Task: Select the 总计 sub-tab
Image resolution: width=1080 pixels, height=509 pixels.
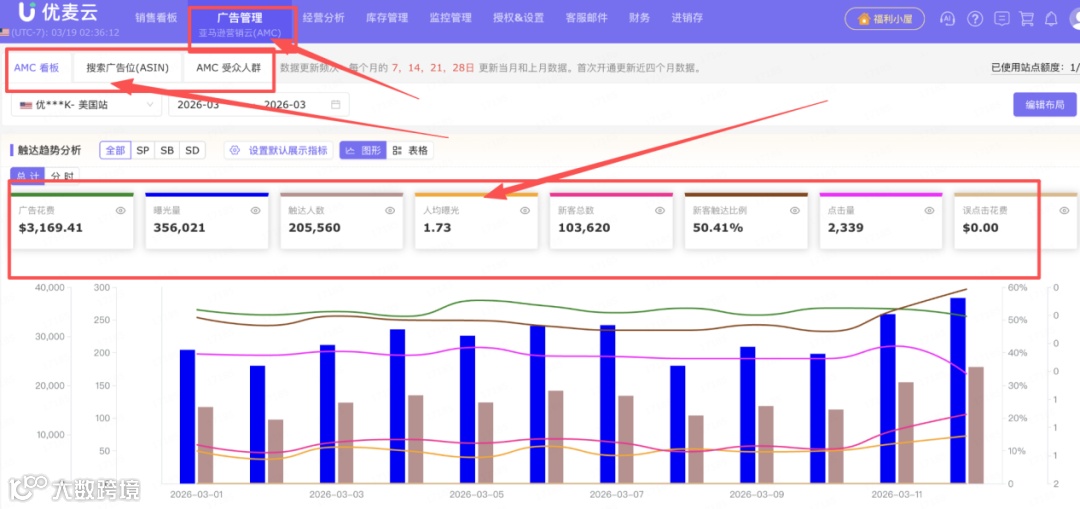Action: click(x=28, y=176)
